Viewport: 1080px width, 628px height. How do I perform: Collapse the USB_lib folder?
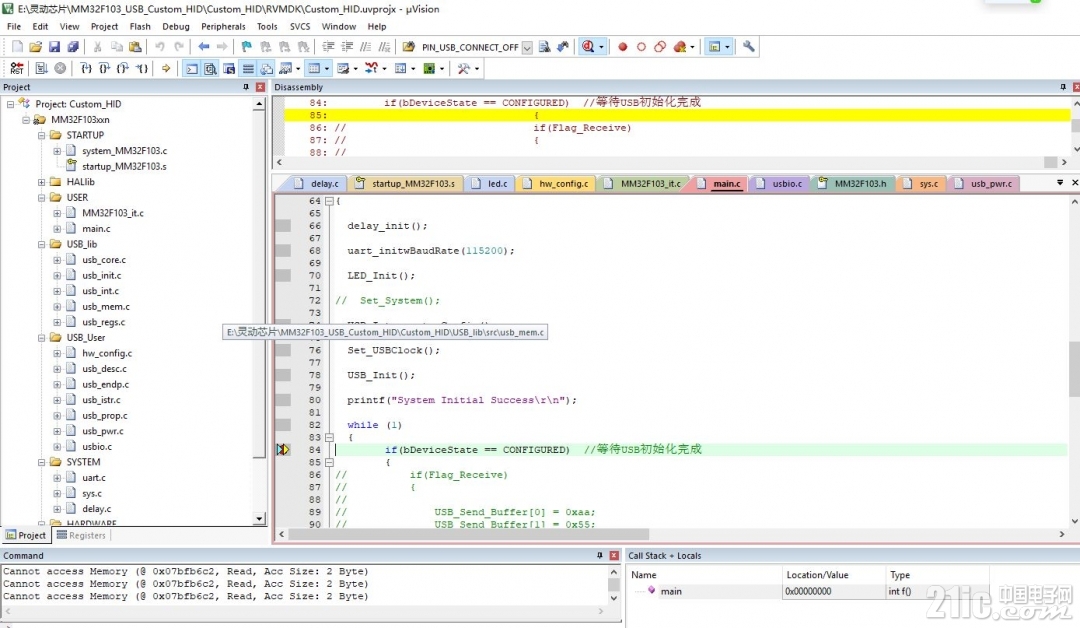click(41, 244)
